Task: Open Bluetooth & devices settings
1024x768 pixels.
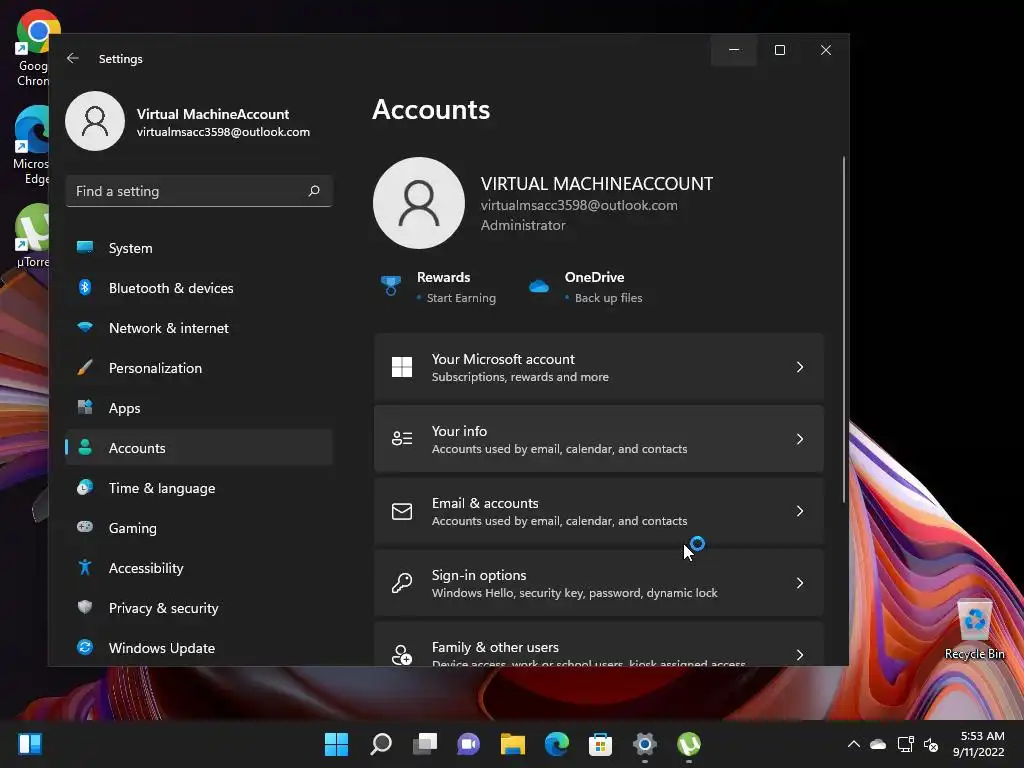Action: (x=199, y=288)
